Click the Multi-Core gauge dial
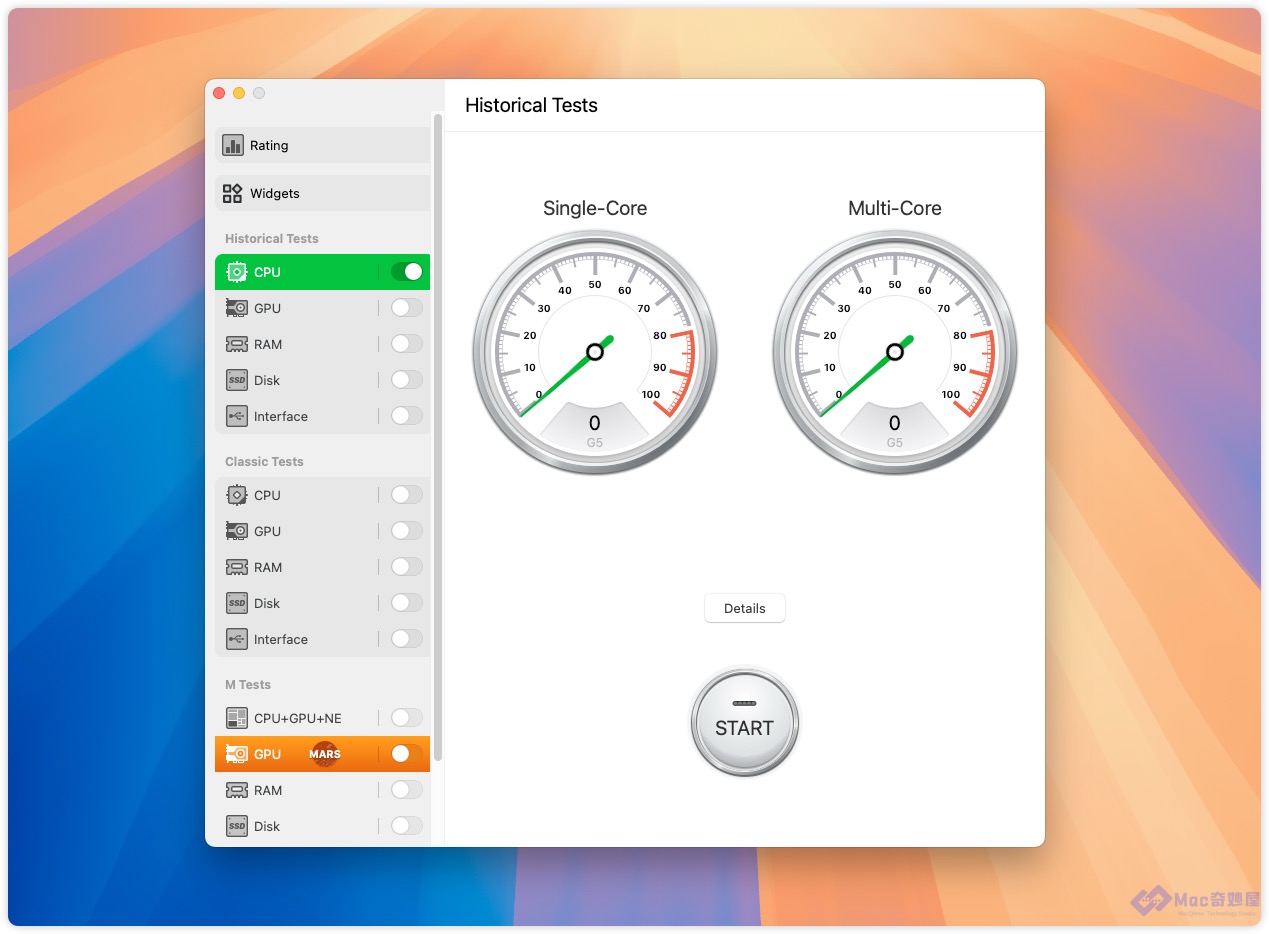Image resolution: width=1269 pixels, height=934 pixels. point(895,352)
